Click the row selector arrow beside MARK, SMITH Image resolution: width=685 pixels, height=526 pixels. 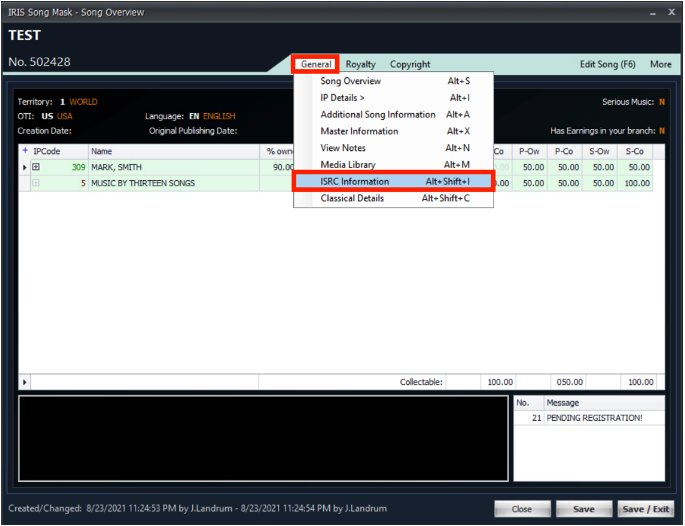click(x=25, y=167)
